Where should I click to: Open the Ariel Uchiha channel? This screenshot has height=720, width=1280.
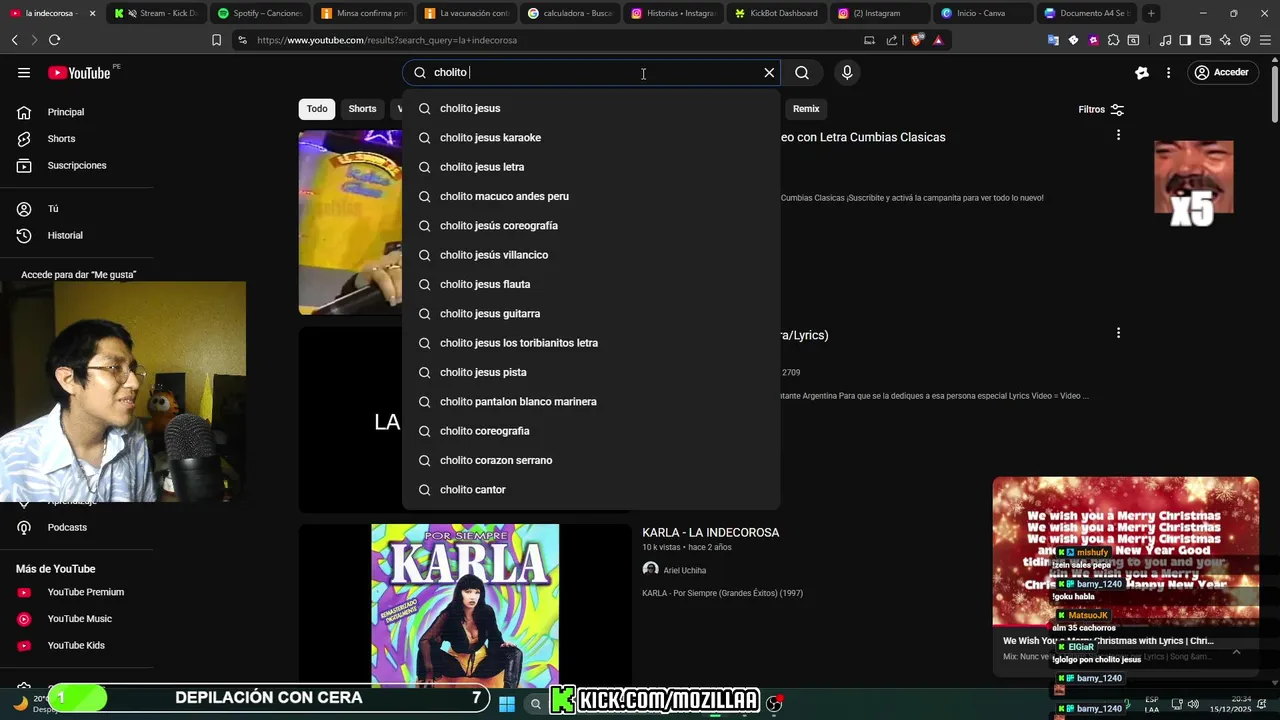pyautogui.click(x=685, y=571)
